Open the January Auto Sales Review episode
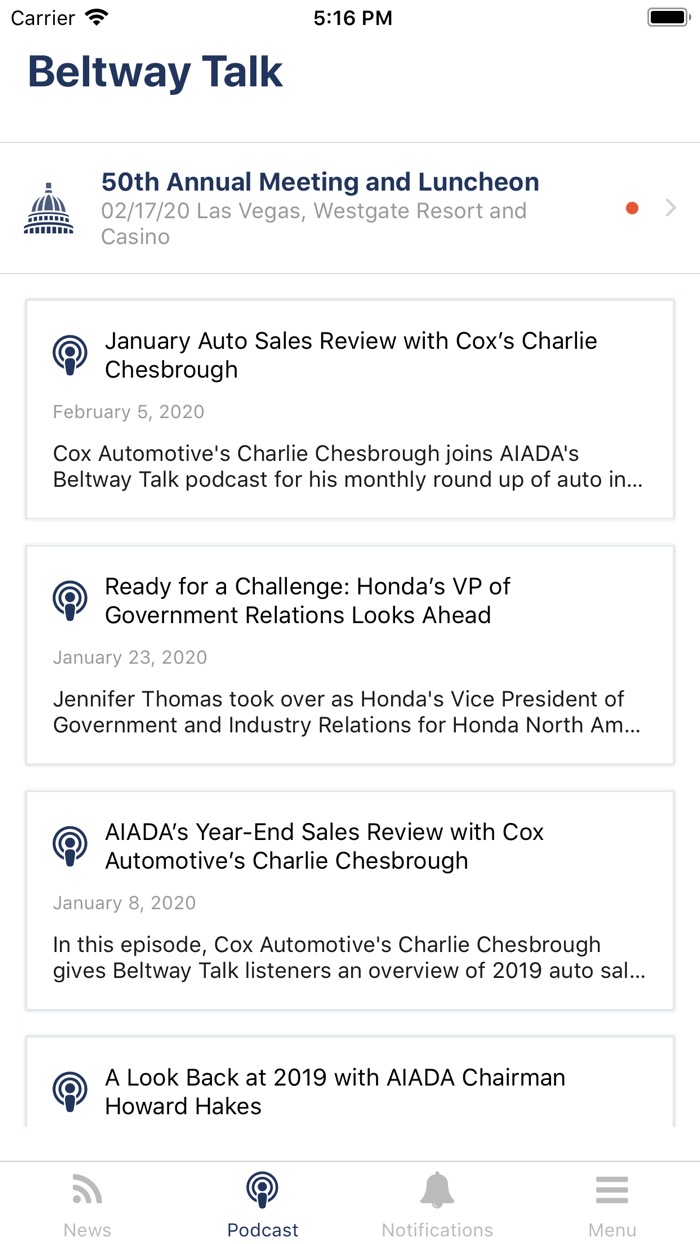The height and width of the screenshot is (1244, 700). (x=350, y=410)
